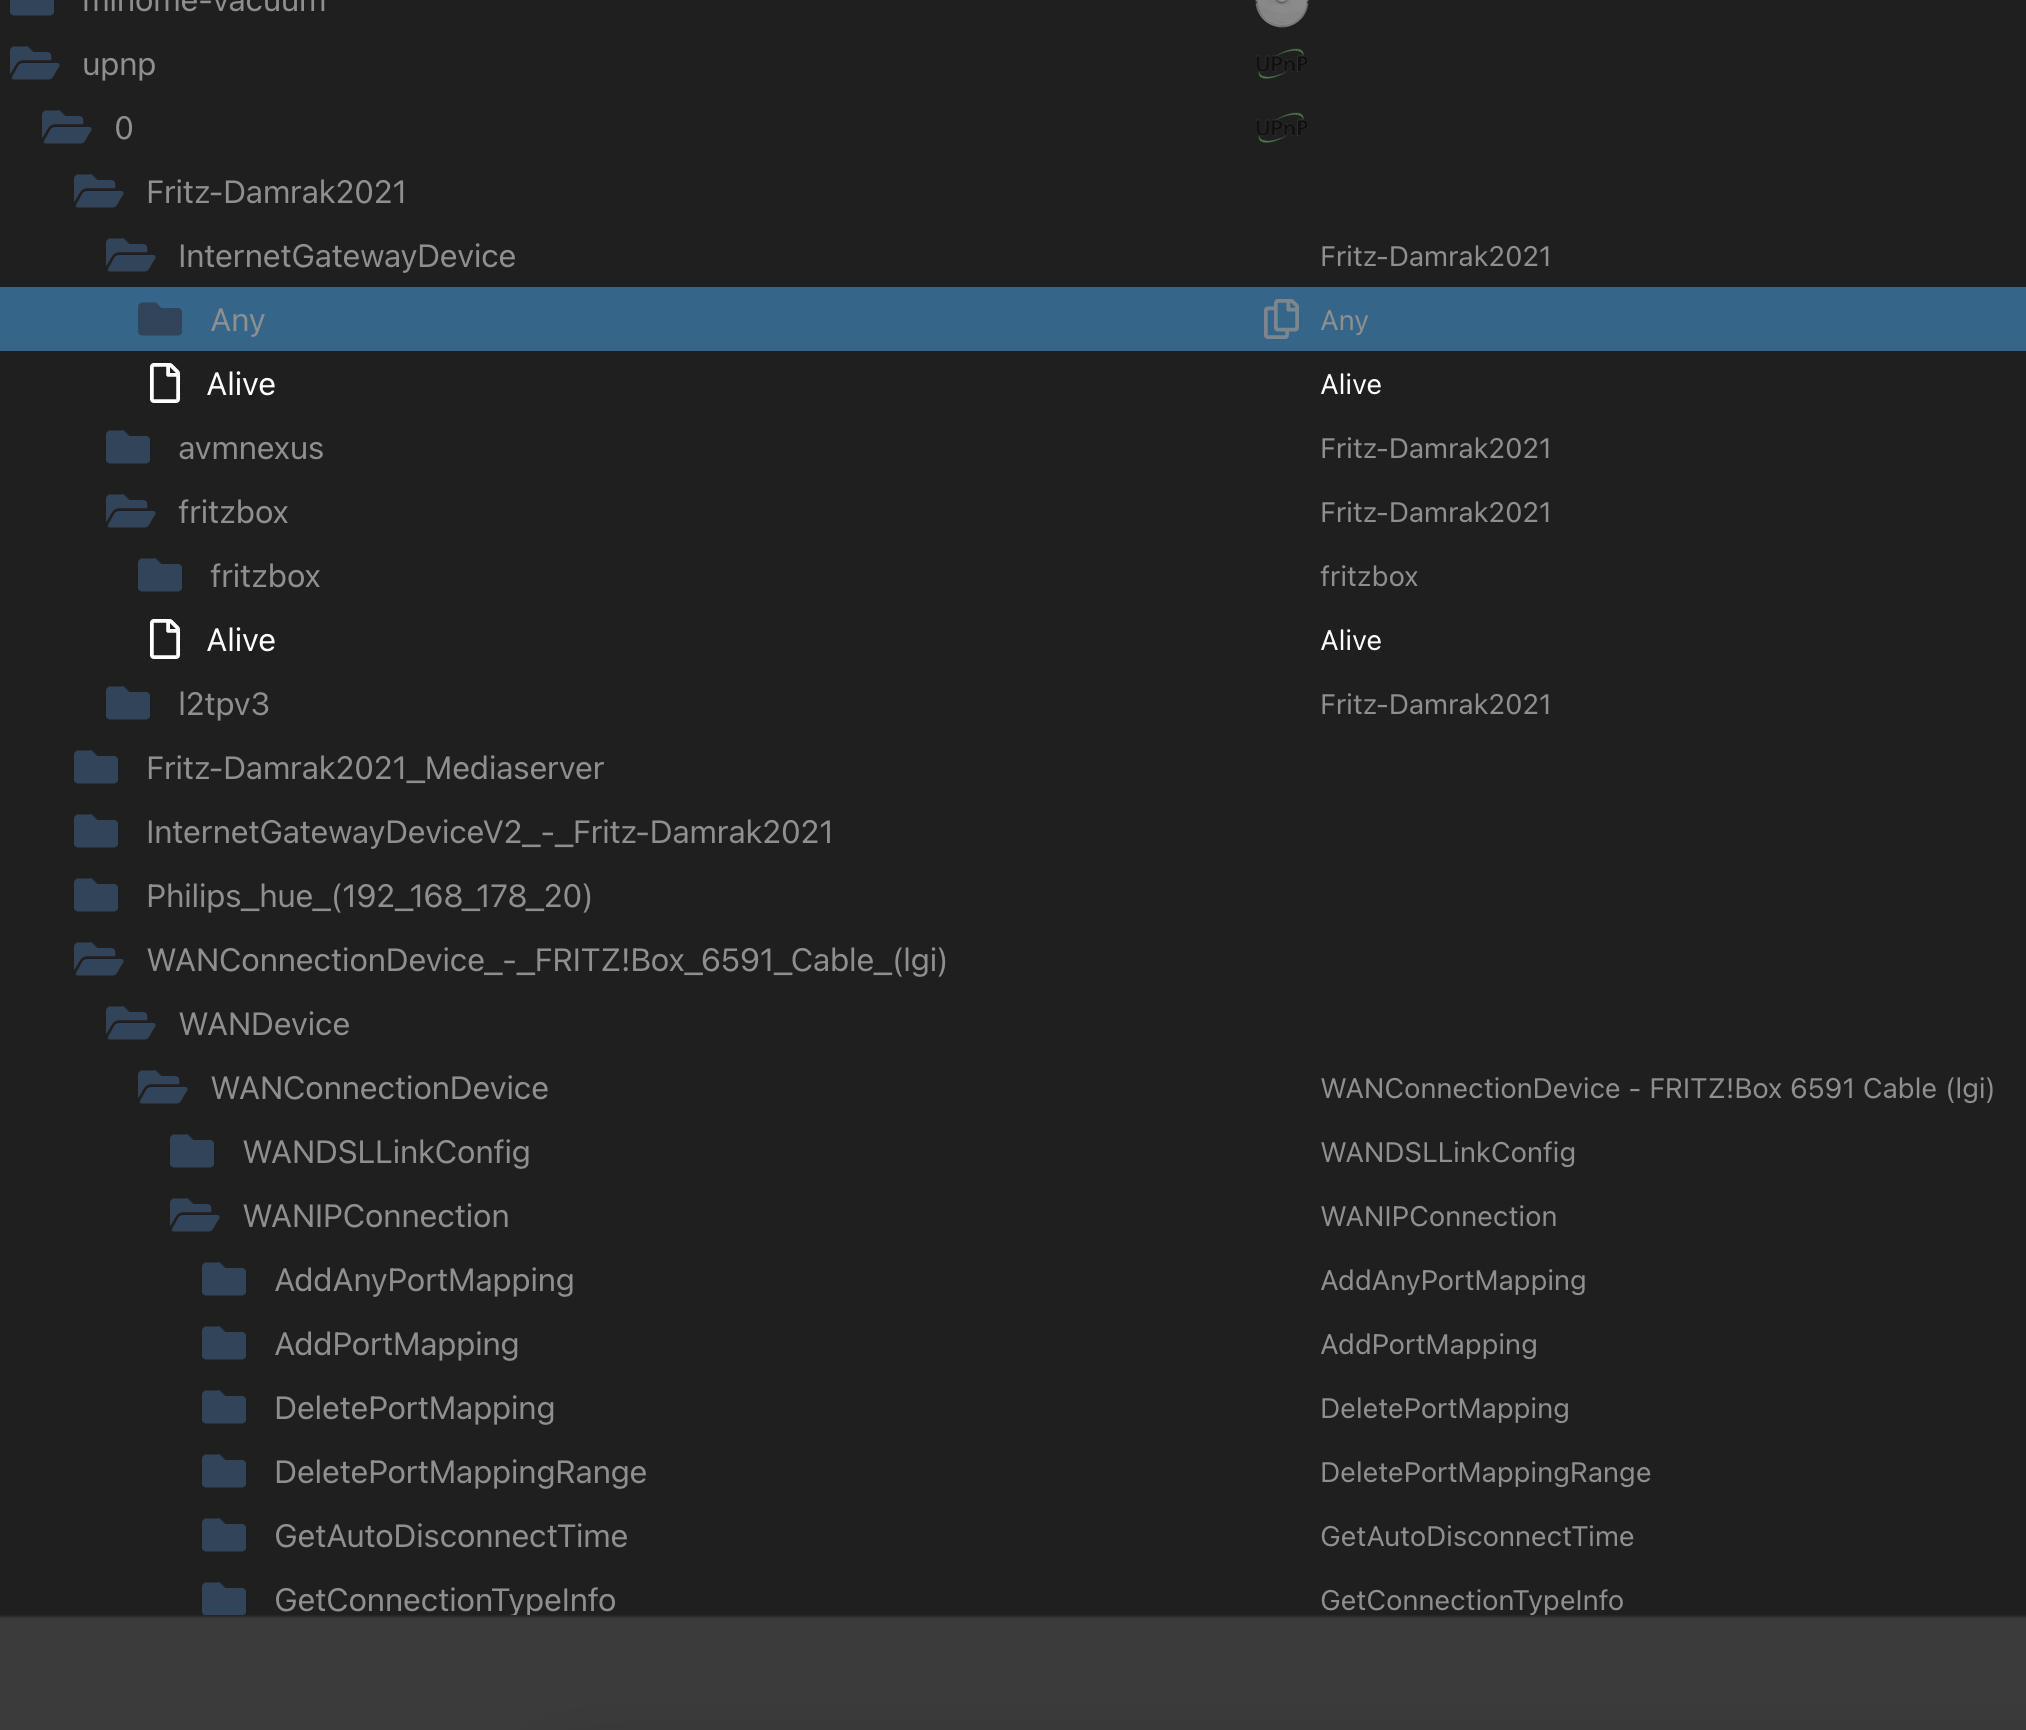Expand the Philips_hue folder icon
Viewport: 2026px width, 1730px height.
pyautogui.click(x=96, y=896)
